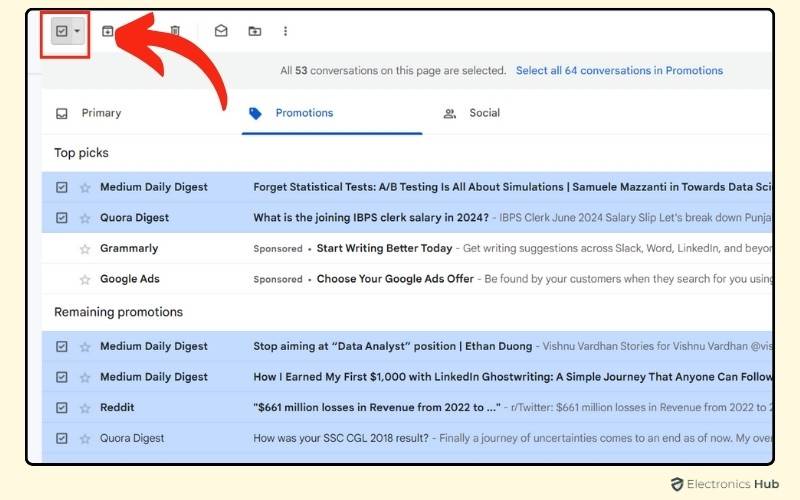Uncheck the IBPS clerk salary email checkbox

pos(62,218)
